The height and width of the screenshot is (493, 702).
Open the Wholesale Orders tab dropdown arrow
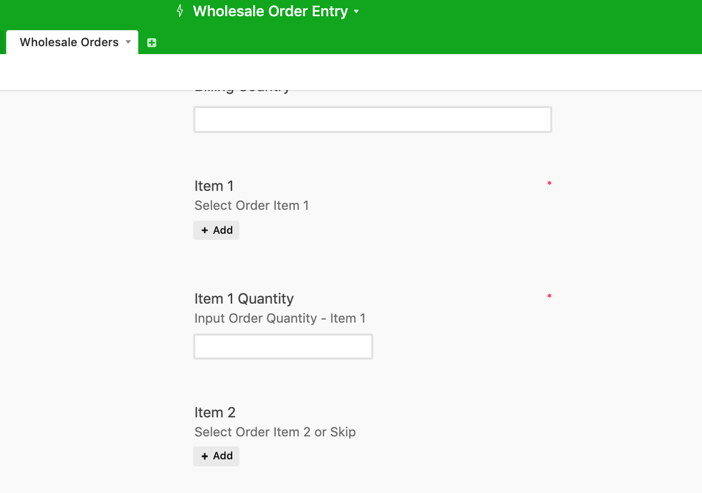pos(128,42)
